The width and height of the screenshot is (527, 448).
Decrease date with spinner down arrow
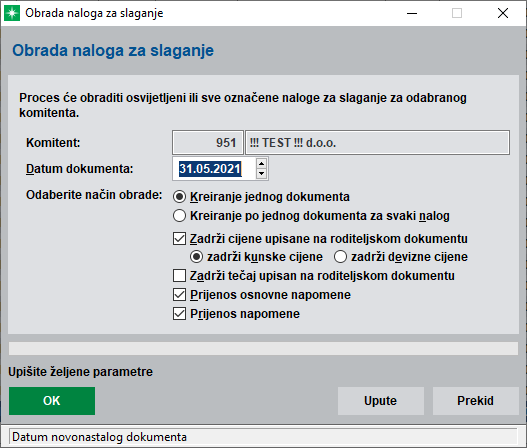point(261,174)
